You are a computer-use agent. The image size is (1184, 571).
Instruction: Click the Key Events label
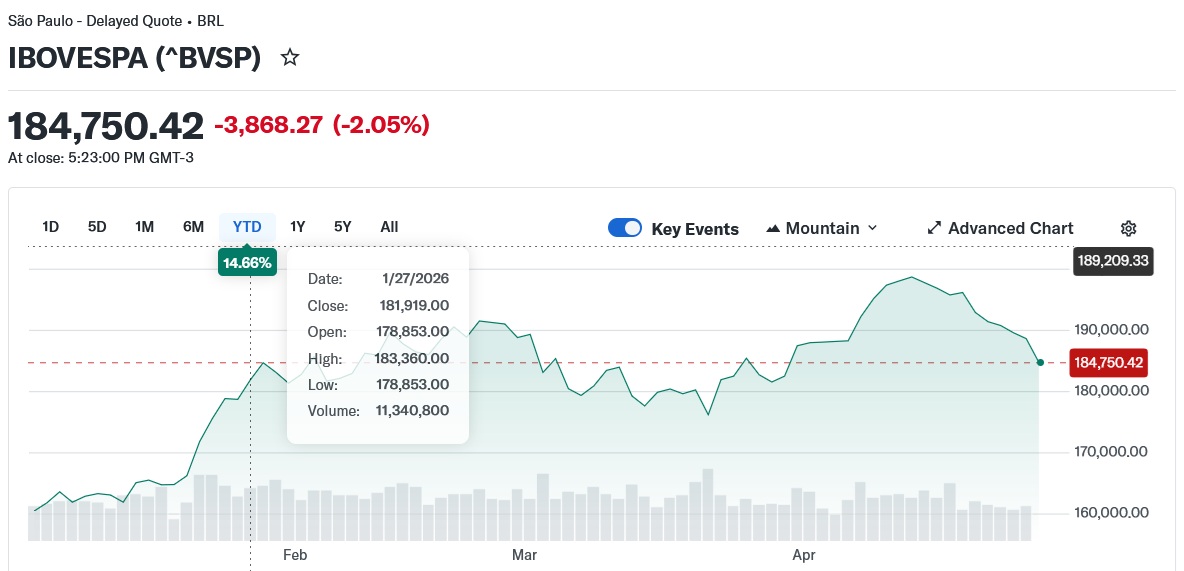tap(695, 229)
